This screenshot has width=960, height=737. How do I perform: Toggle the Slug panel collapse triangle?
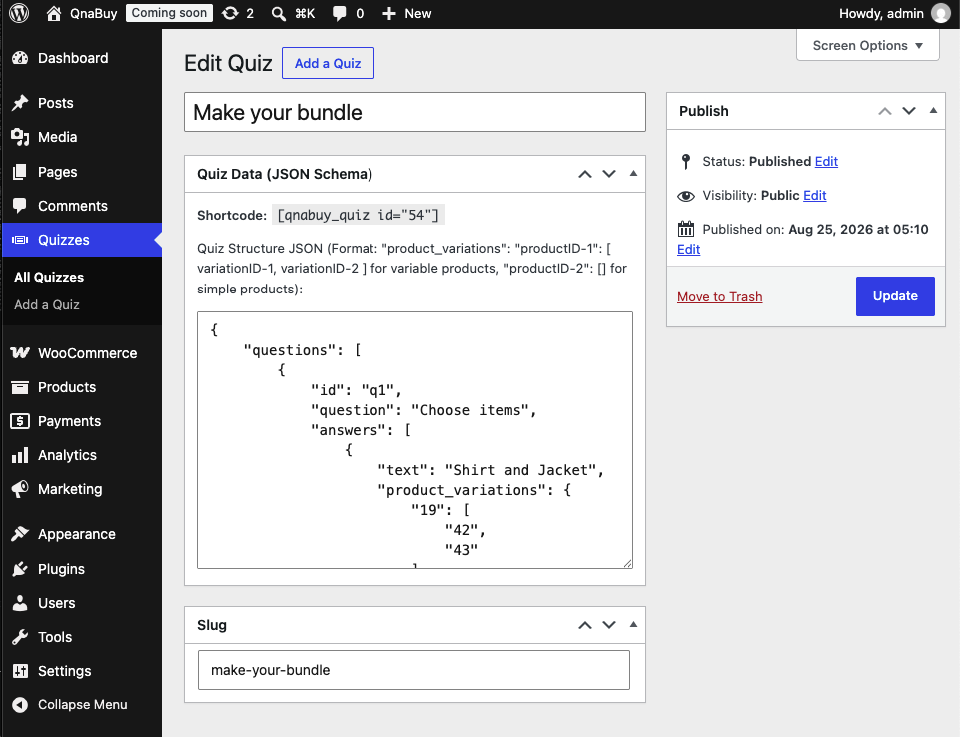click(633, 625)
